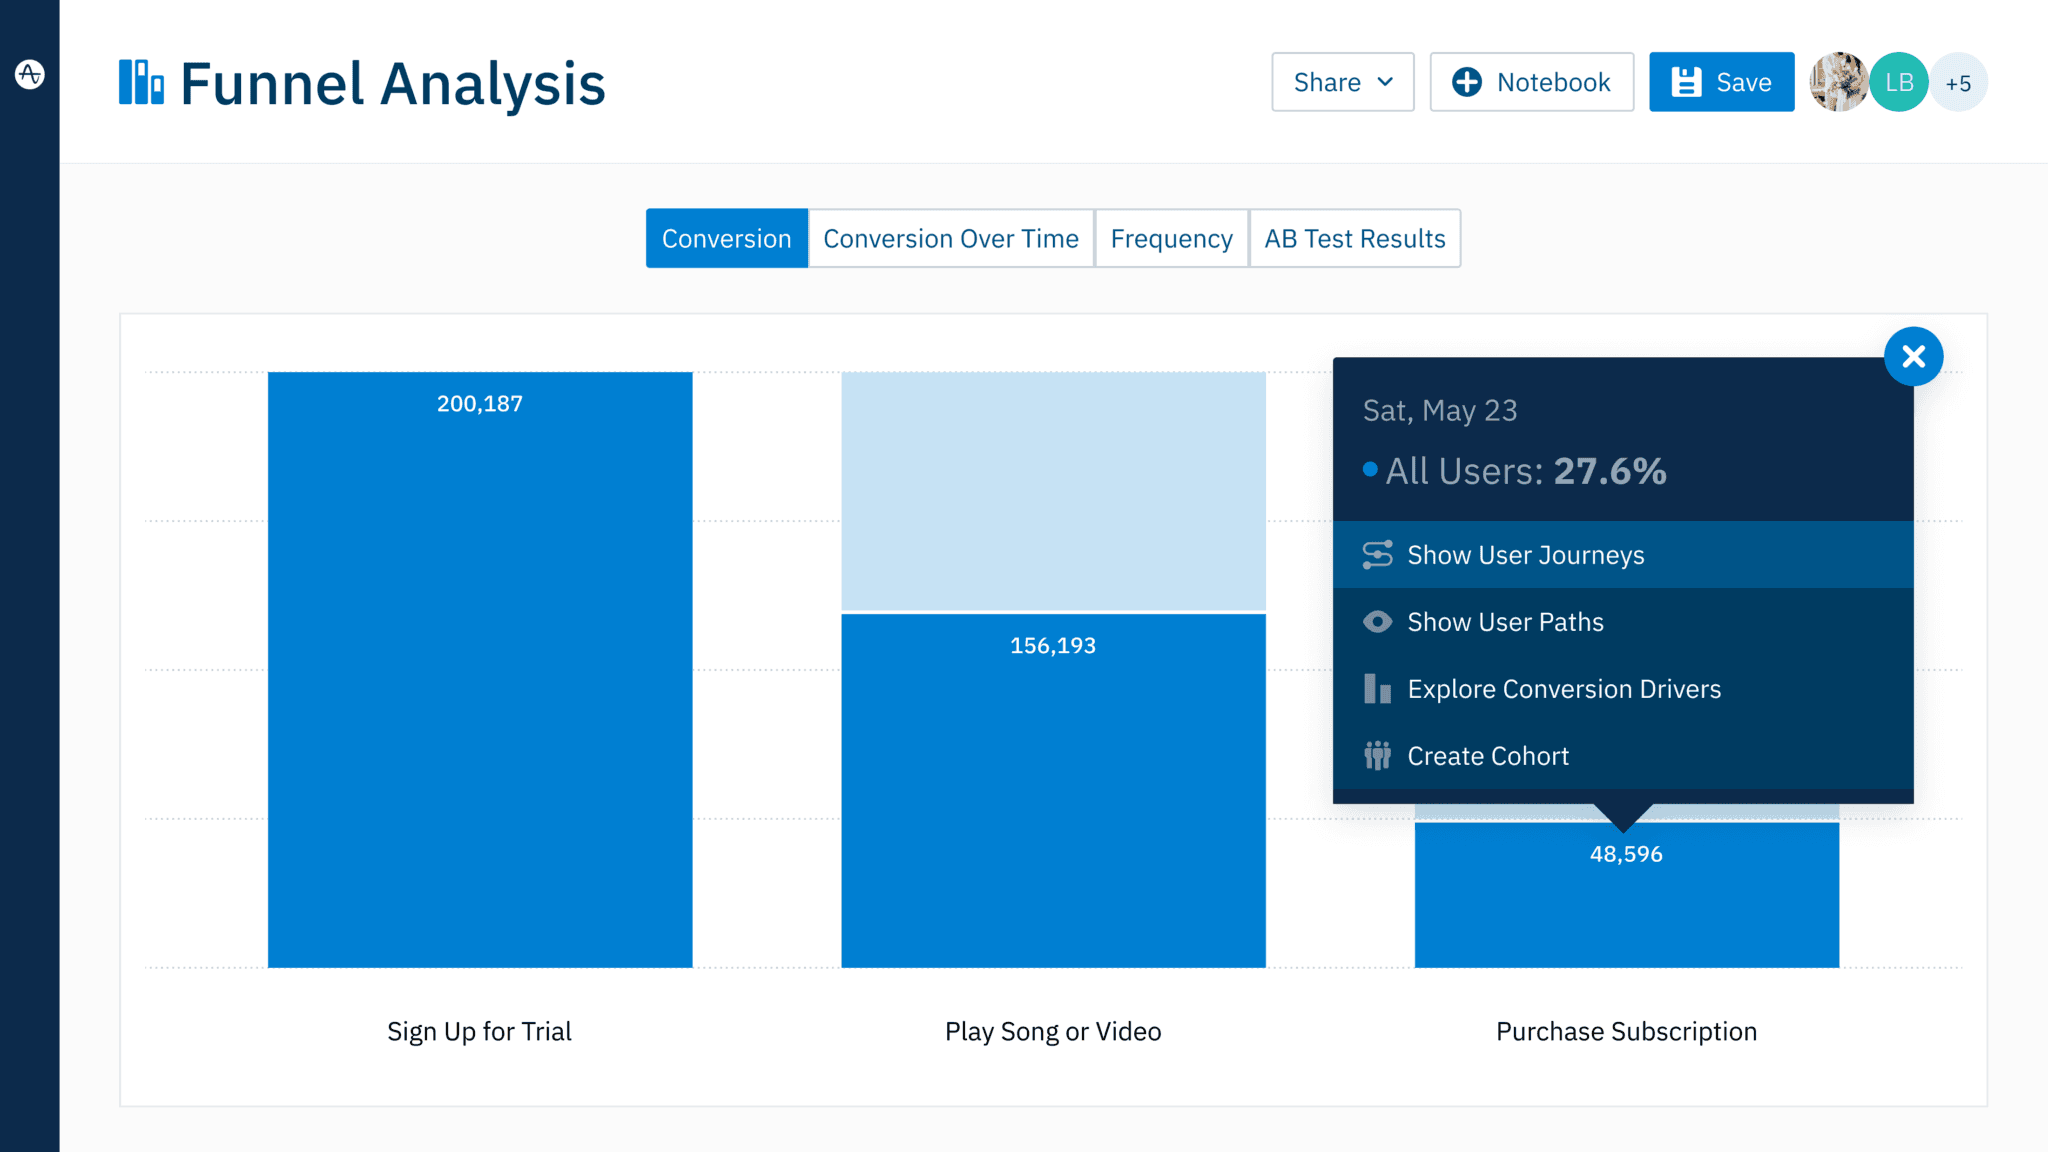Open the AB Test Results tab
This screenshot has width=2048, height=1152.
tap(1354, 238)
